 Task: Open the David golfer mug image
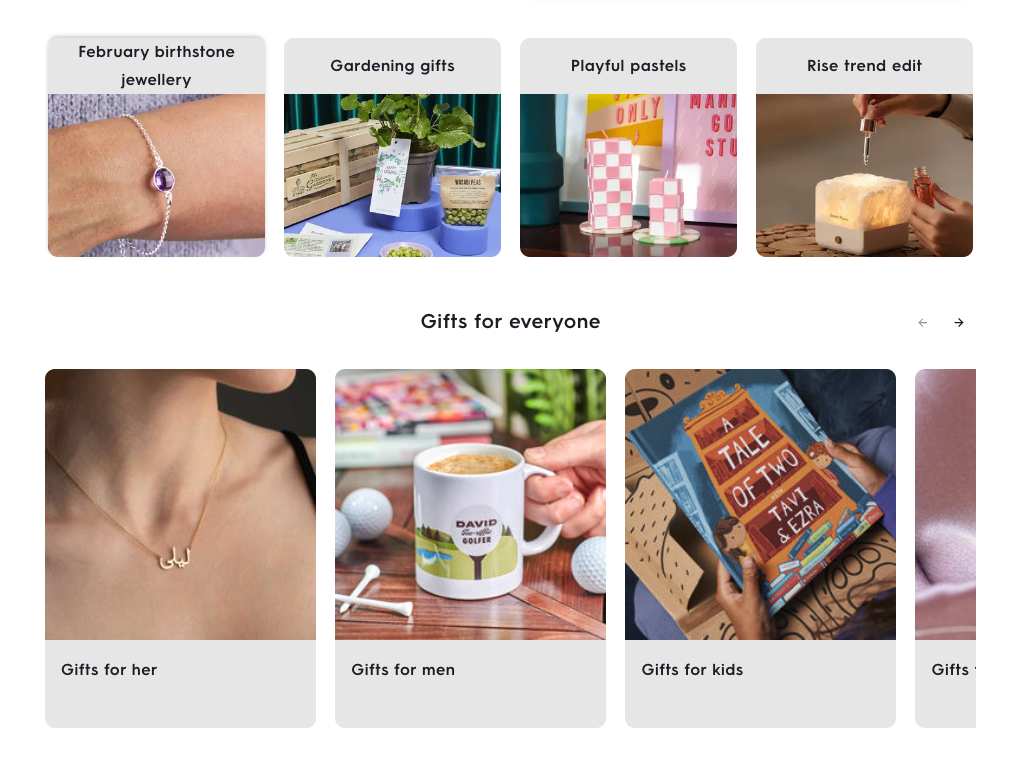pos(470,504)
